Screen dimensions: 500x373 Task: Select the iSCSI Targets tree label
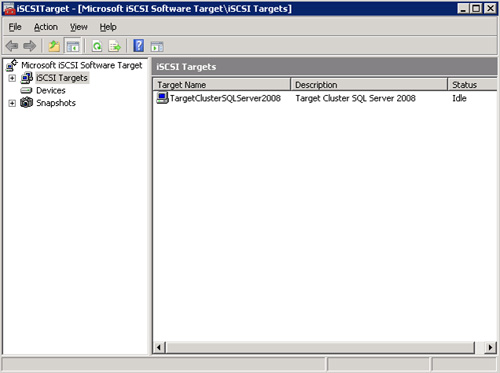62,78
